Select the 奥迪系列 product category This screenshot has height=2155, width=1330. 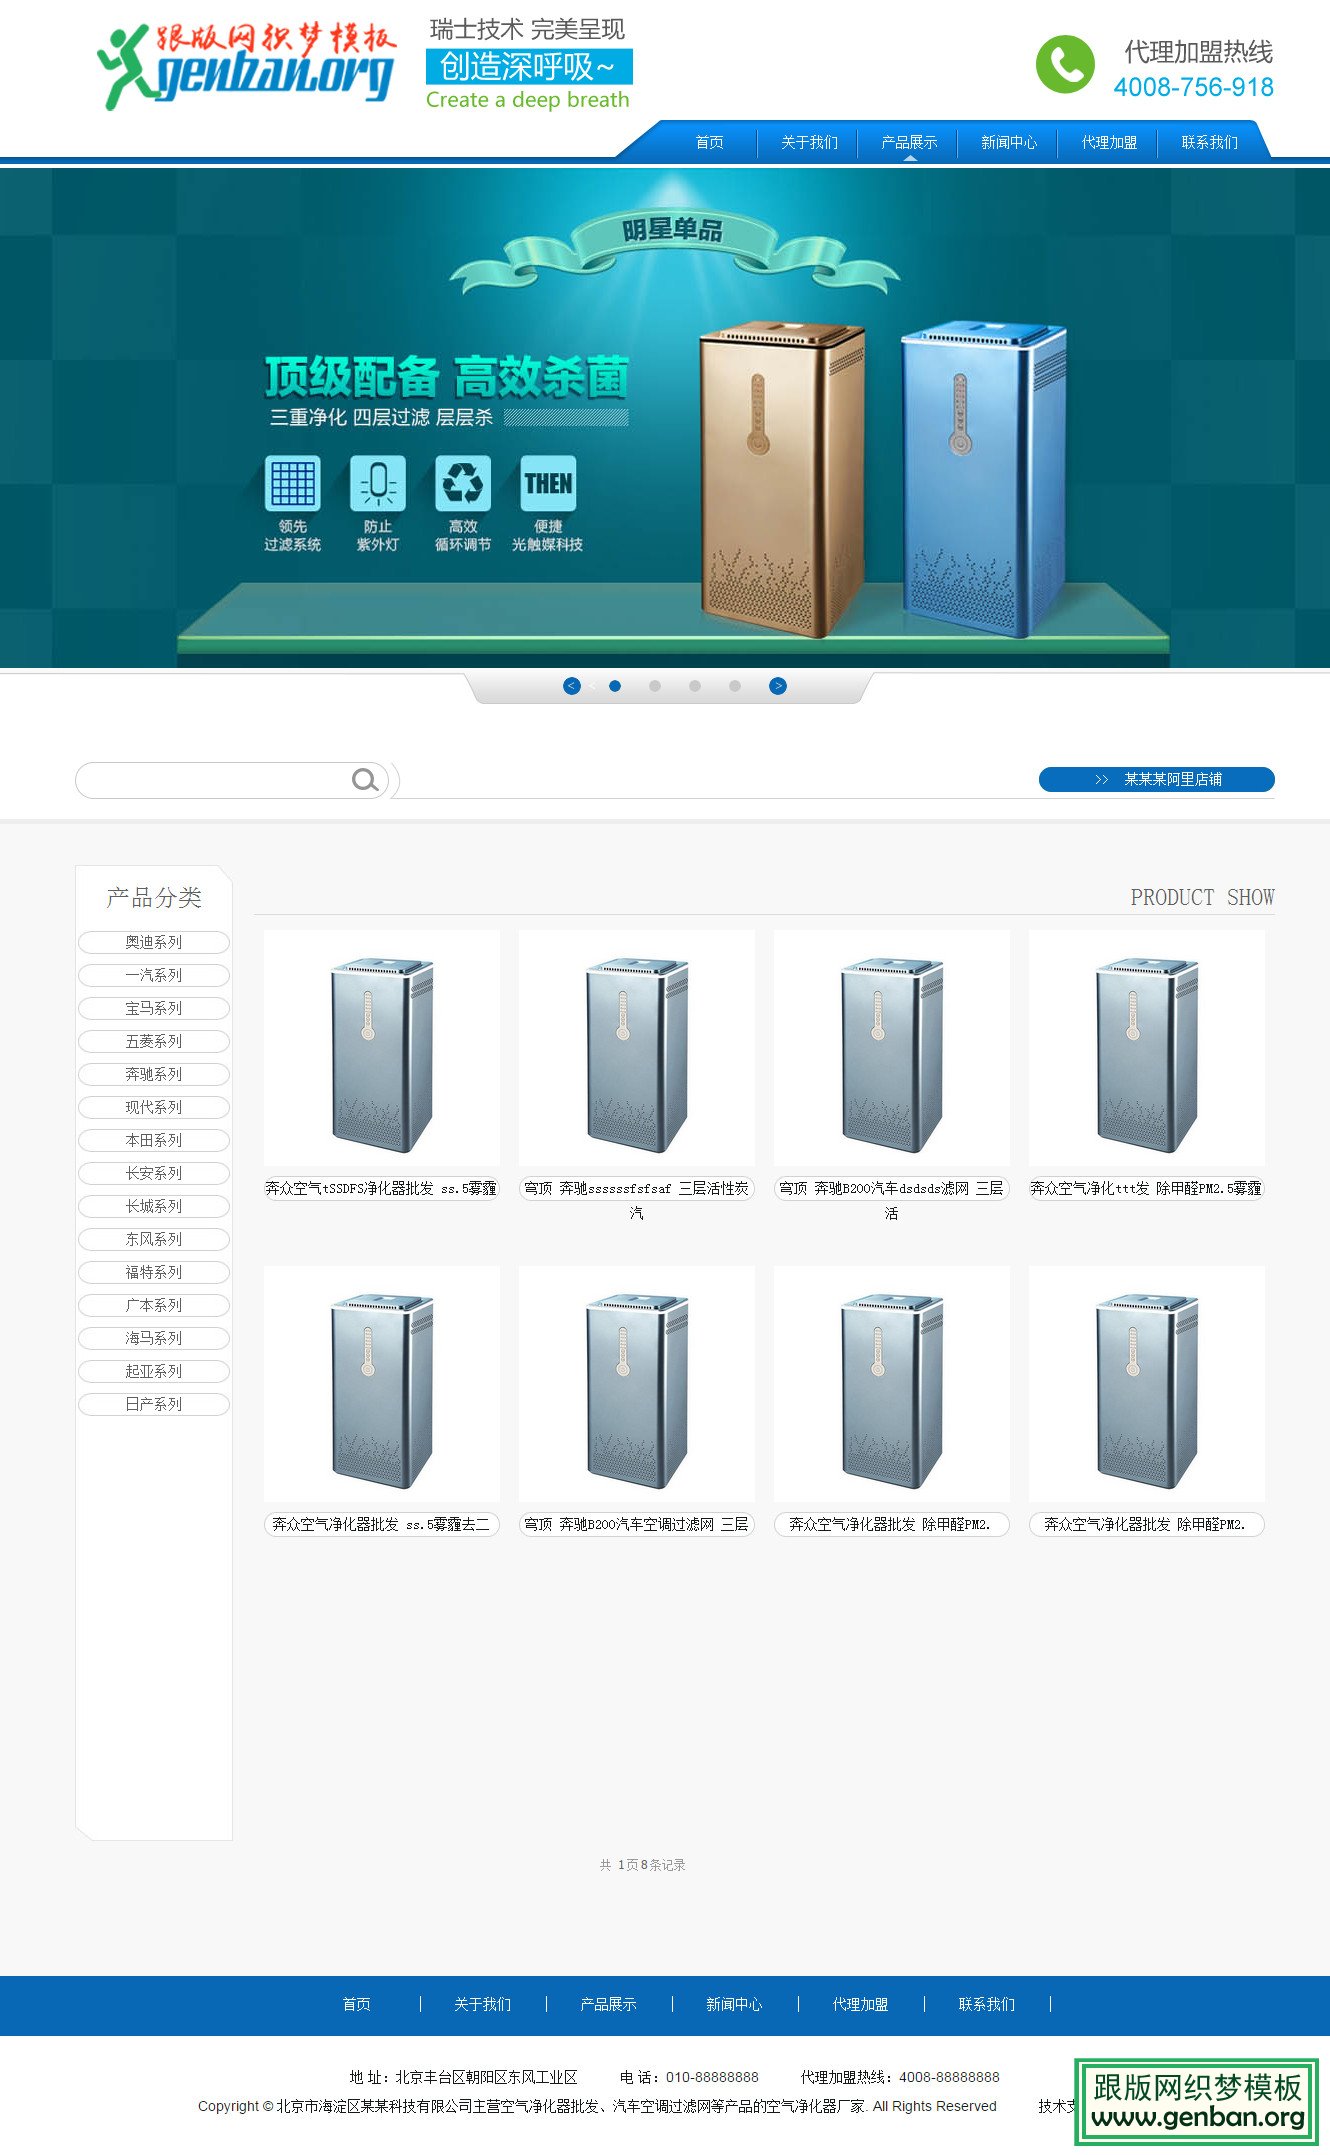[x=154, y=942]
